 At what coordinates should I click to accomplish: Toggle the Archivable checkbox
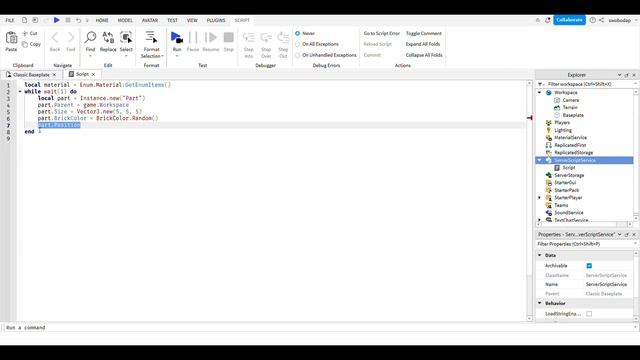(589, 266)
